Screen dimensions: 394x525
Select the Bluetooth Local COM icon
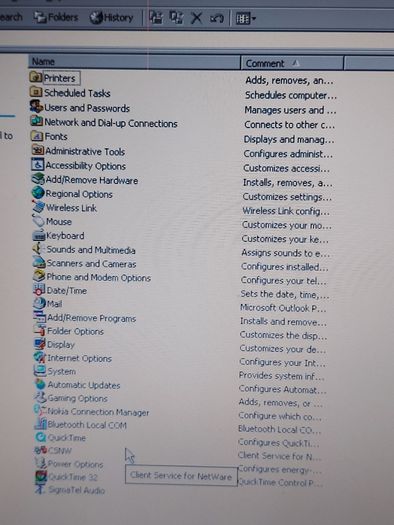[41, 424]
